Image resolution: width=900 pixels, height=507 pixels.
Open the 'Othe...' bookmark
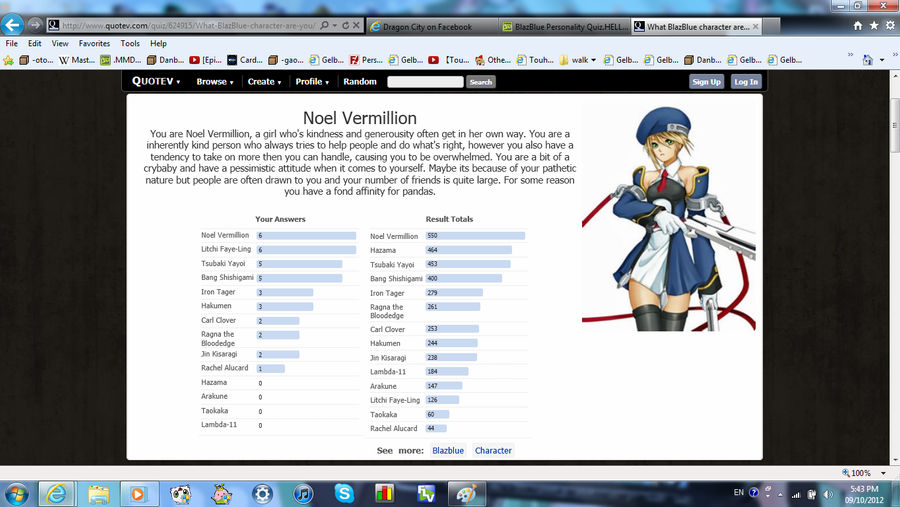(x=492, y=60)
